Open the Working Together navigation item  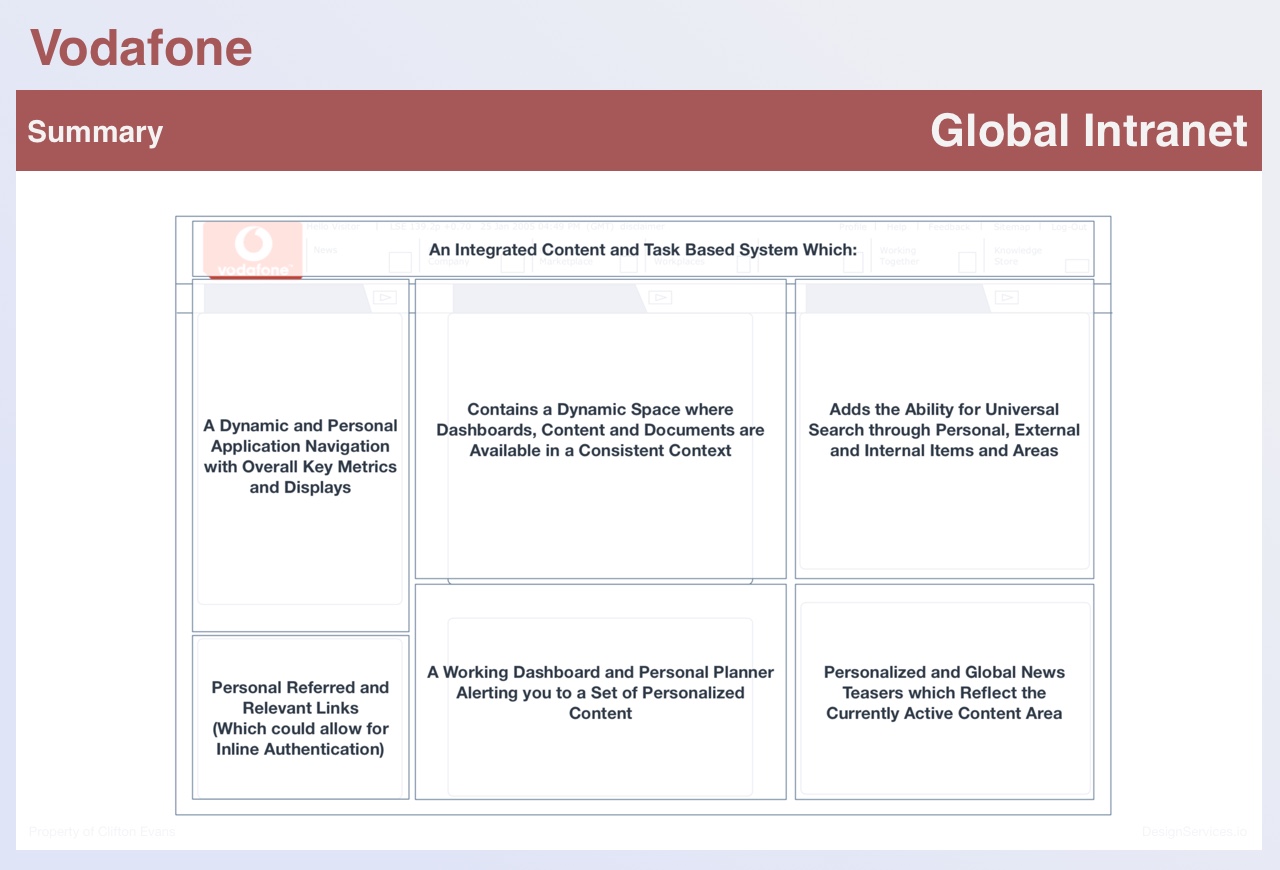(898, 256)
